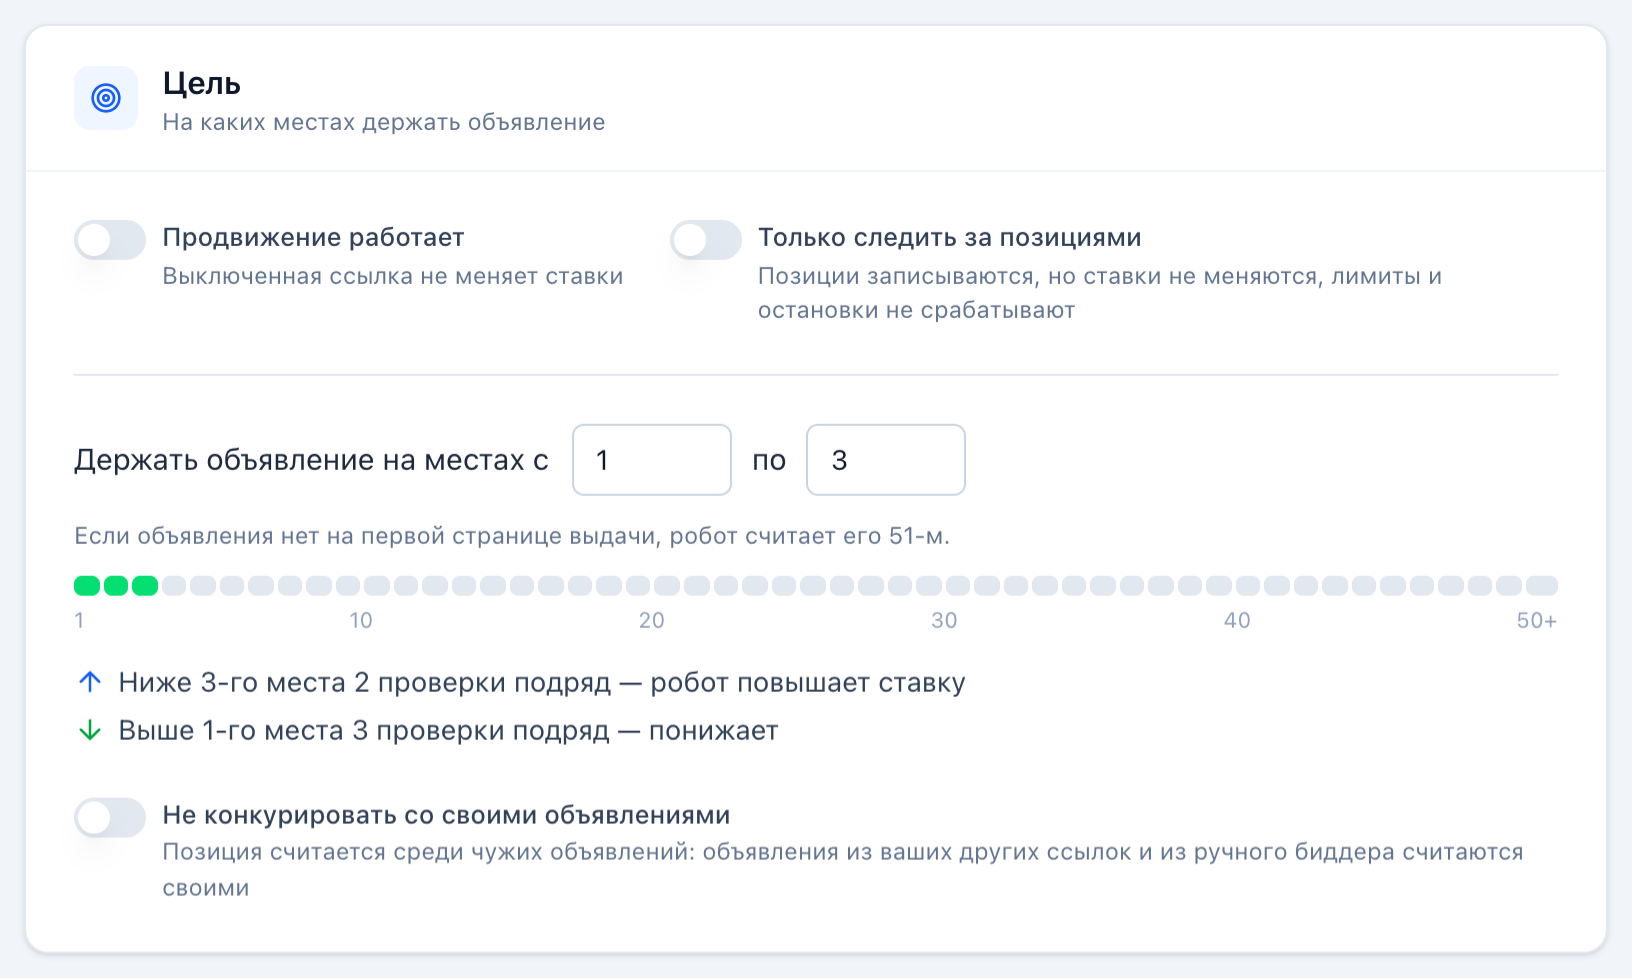Select the Цель section heading
The width and height of the screenshot is (1632, 978).
tap(202, 84)
